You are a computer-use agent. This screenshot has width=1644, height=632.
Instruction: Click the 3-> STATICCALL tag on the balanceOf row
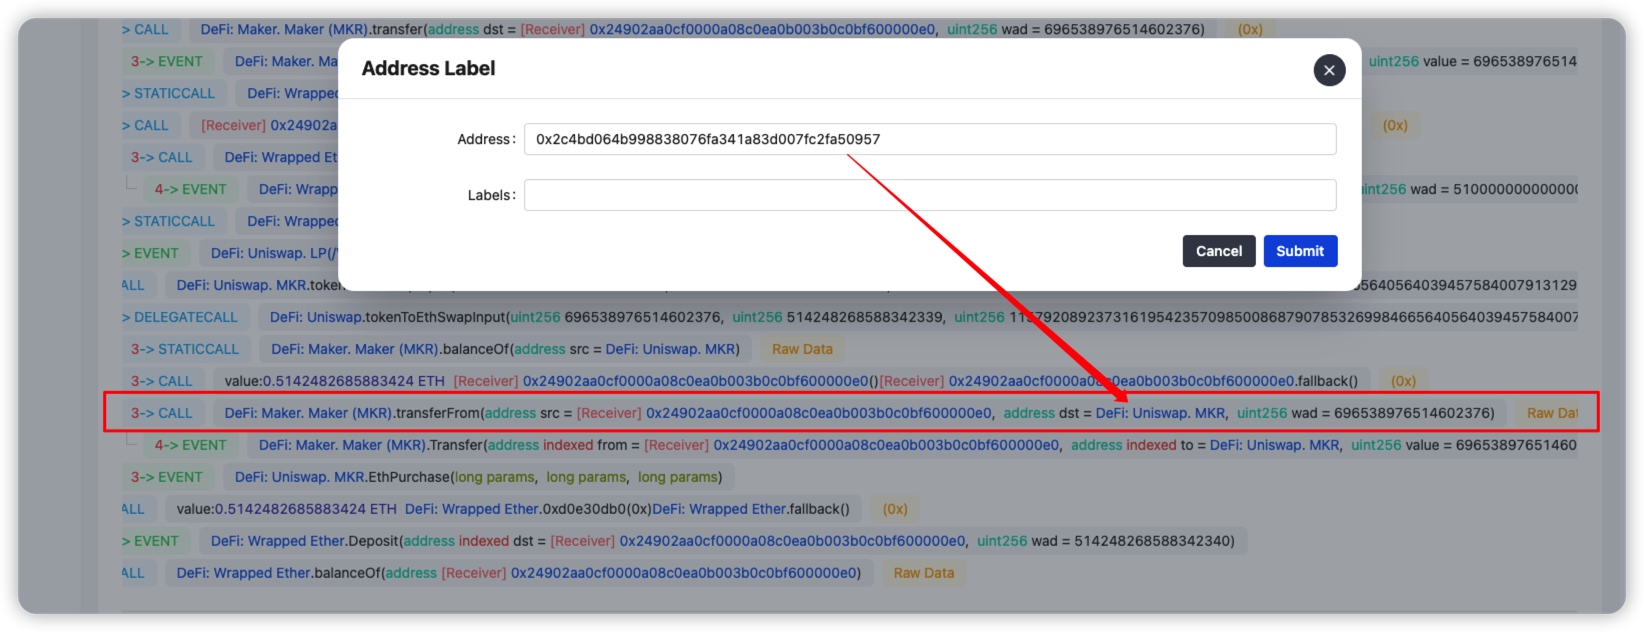185,349
